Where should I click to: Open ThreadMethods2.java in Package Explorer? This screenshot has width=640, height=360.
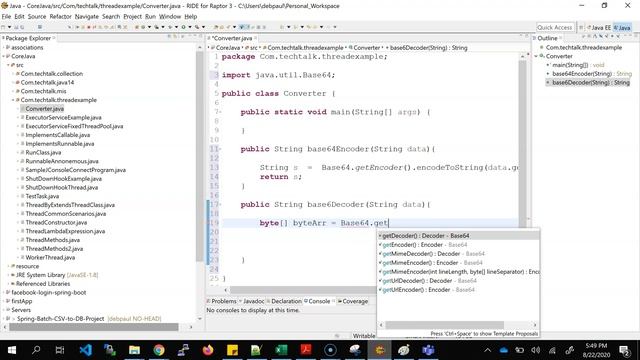point(54,249)
